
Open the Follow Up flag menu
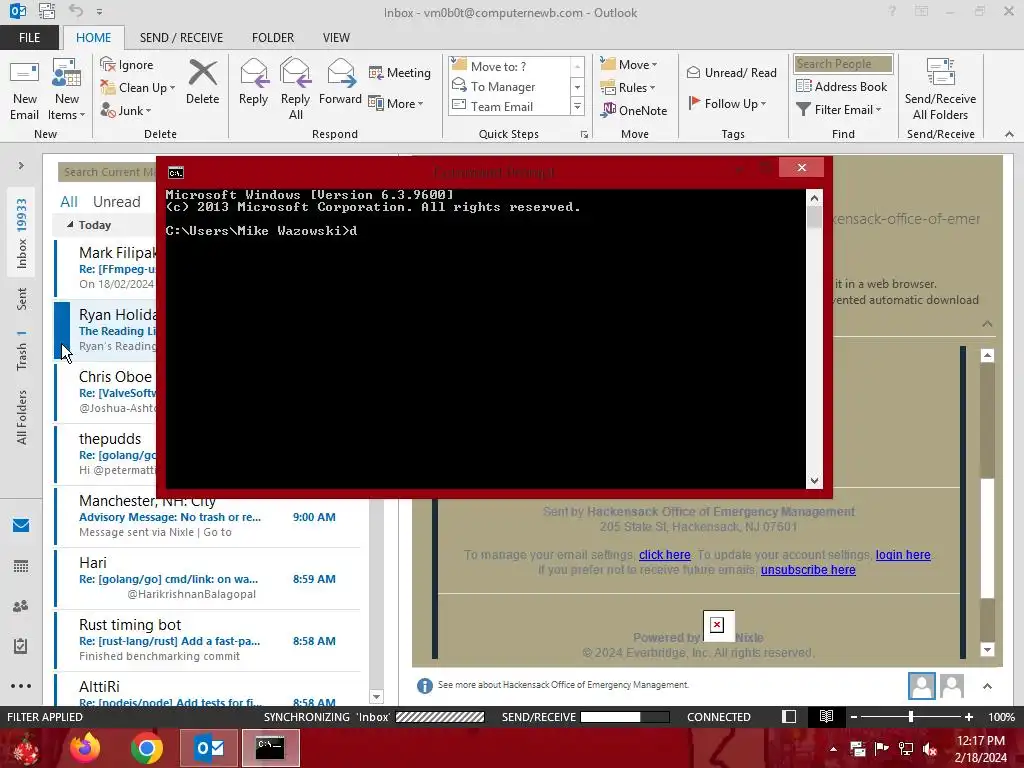click(x=727, y=103)
